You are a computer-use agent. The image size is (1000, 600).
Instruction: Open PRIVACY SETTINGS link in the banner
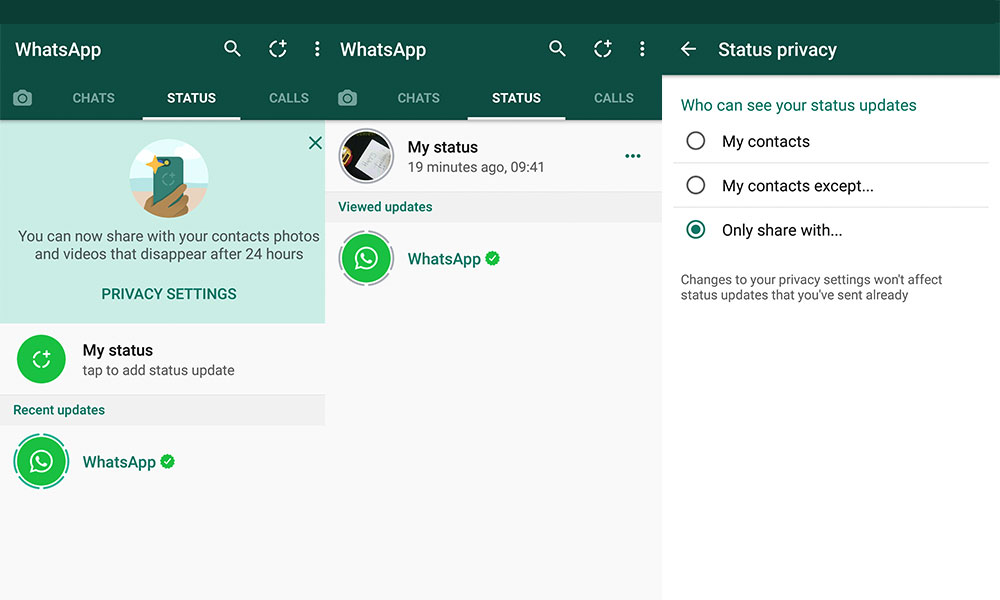(x=169, y=294)
